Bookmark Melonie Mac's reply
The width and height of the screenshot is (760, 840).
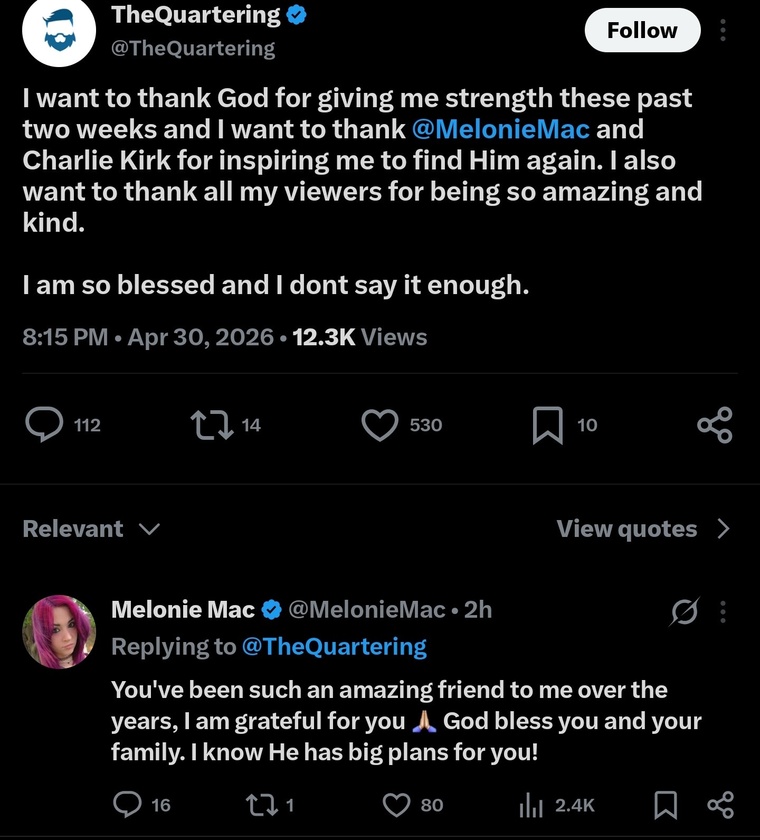point(666,805)
